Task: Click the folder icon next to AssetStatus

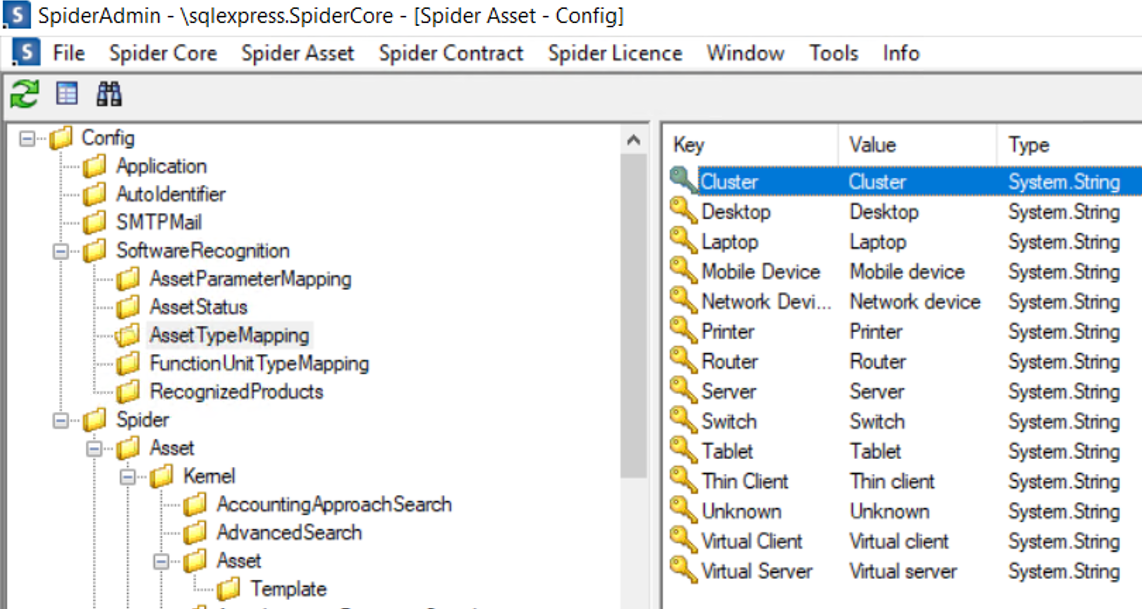Action: pos(128,307)
